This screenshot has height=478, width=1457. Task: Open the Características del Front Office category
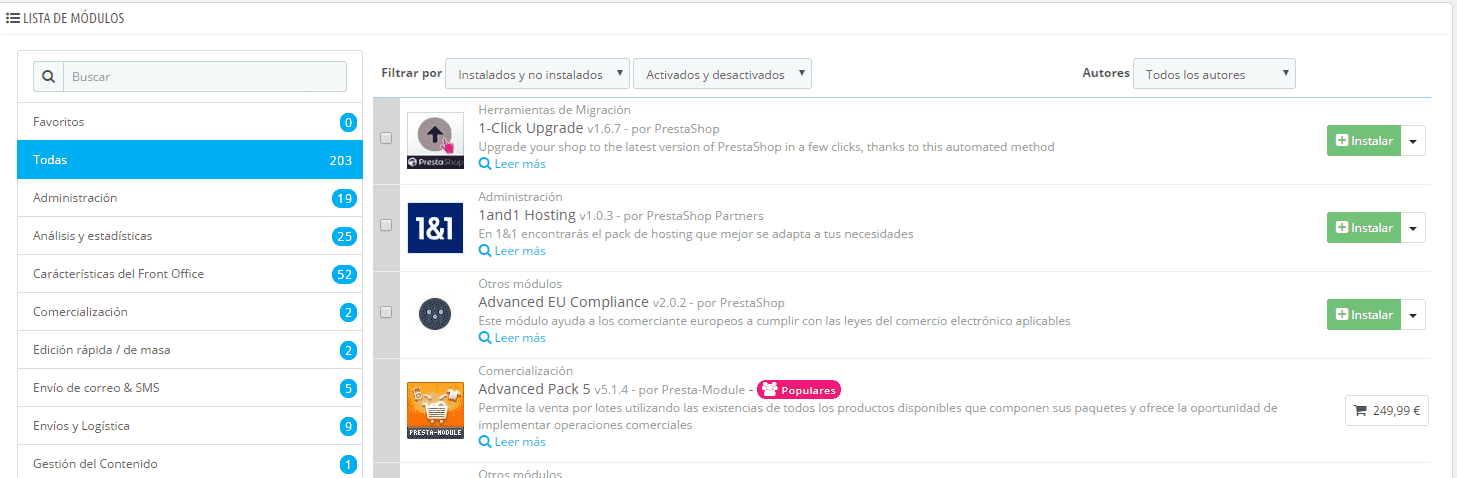pyautogui.click(x=190, y=274)
